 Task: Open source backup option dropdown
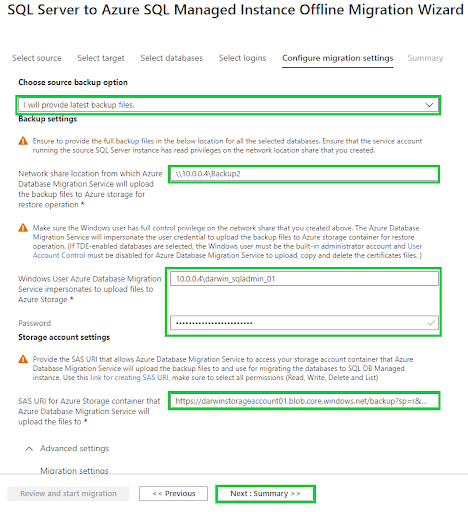228,105
